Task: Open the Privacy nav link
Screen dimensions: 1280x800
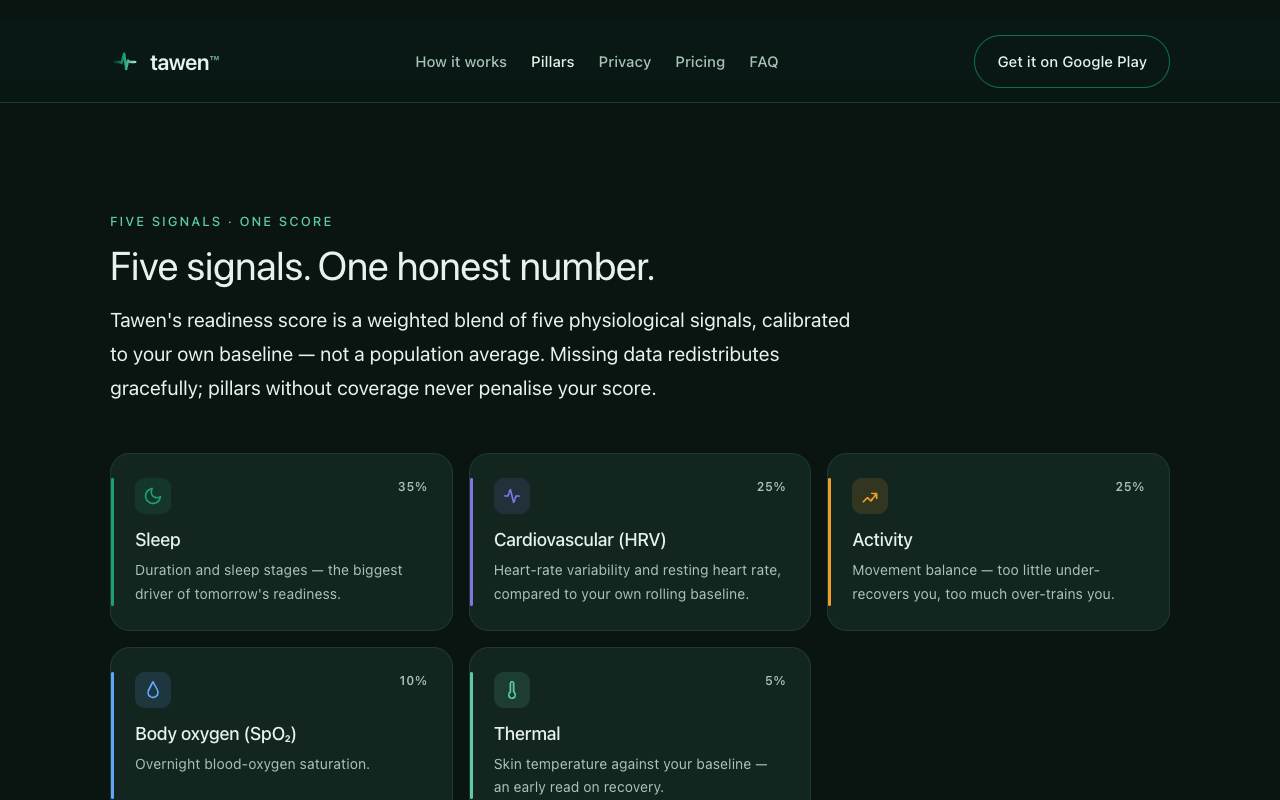Action: tap(625, 62)
